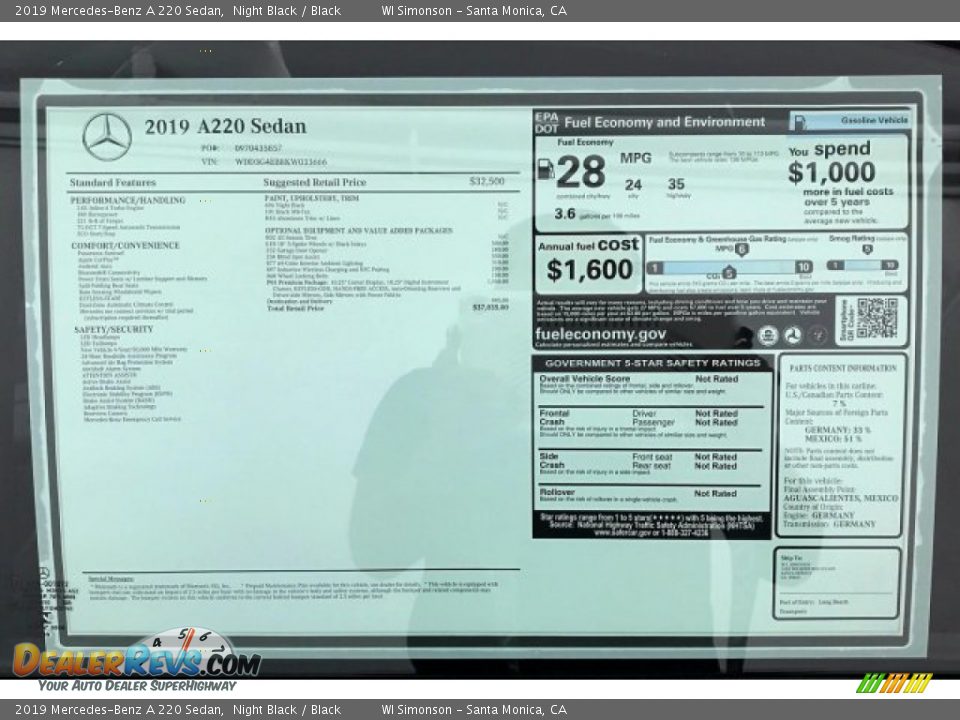The height and width of the screenshot is (720, 960).
Task: Click the Government 5-Star Safety Ratings header
Action: point(652,363)
